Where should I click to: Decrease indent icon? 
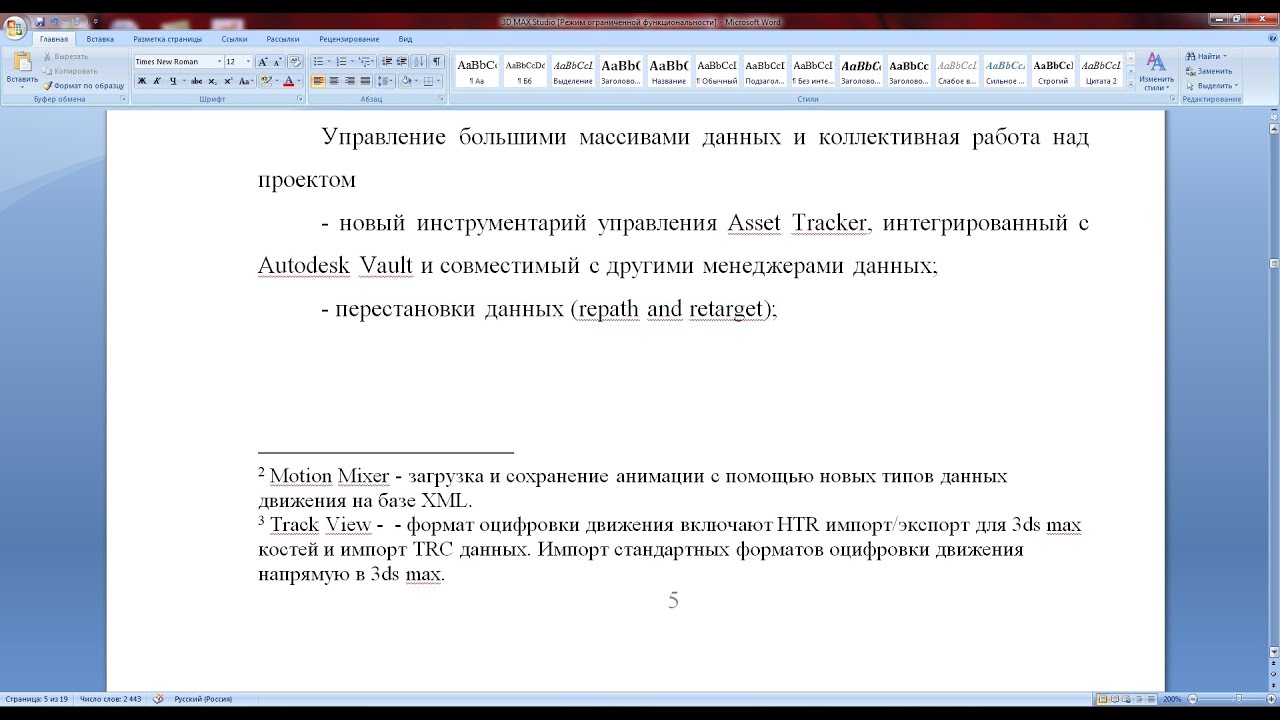pos(385,62)
